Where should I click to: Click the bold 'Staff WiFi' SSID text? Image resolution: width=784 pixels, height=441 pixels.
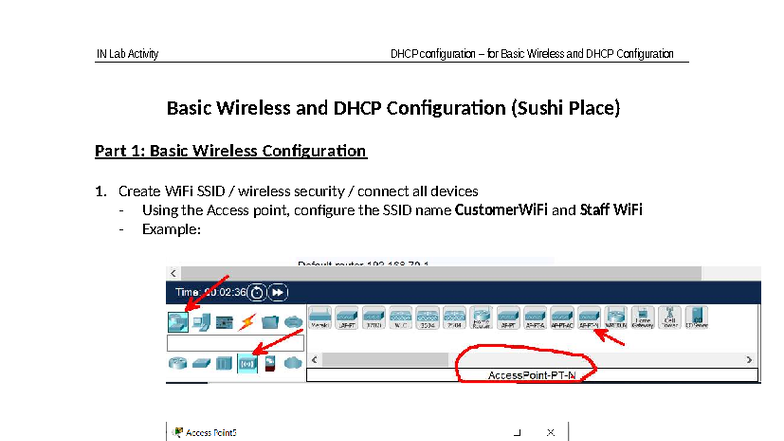pos(611,210)
